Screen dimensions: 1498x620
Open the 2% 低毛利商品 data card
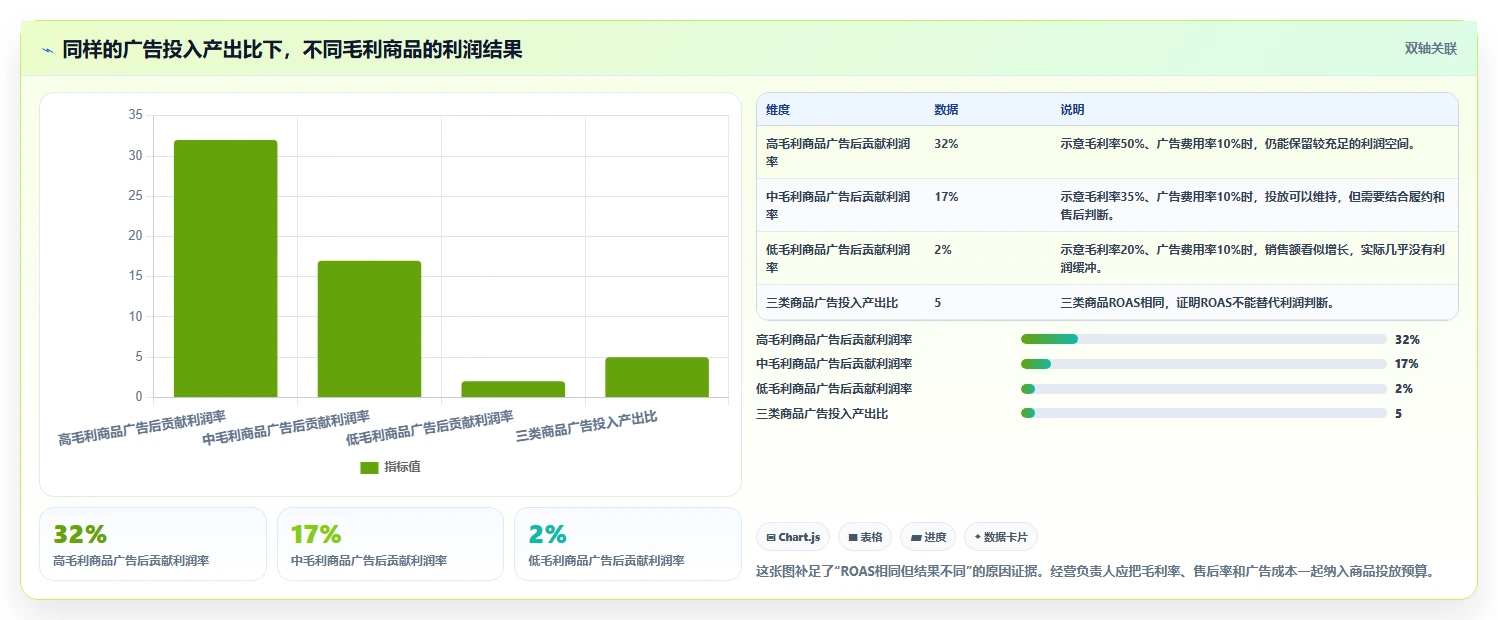tap(628, 544)
